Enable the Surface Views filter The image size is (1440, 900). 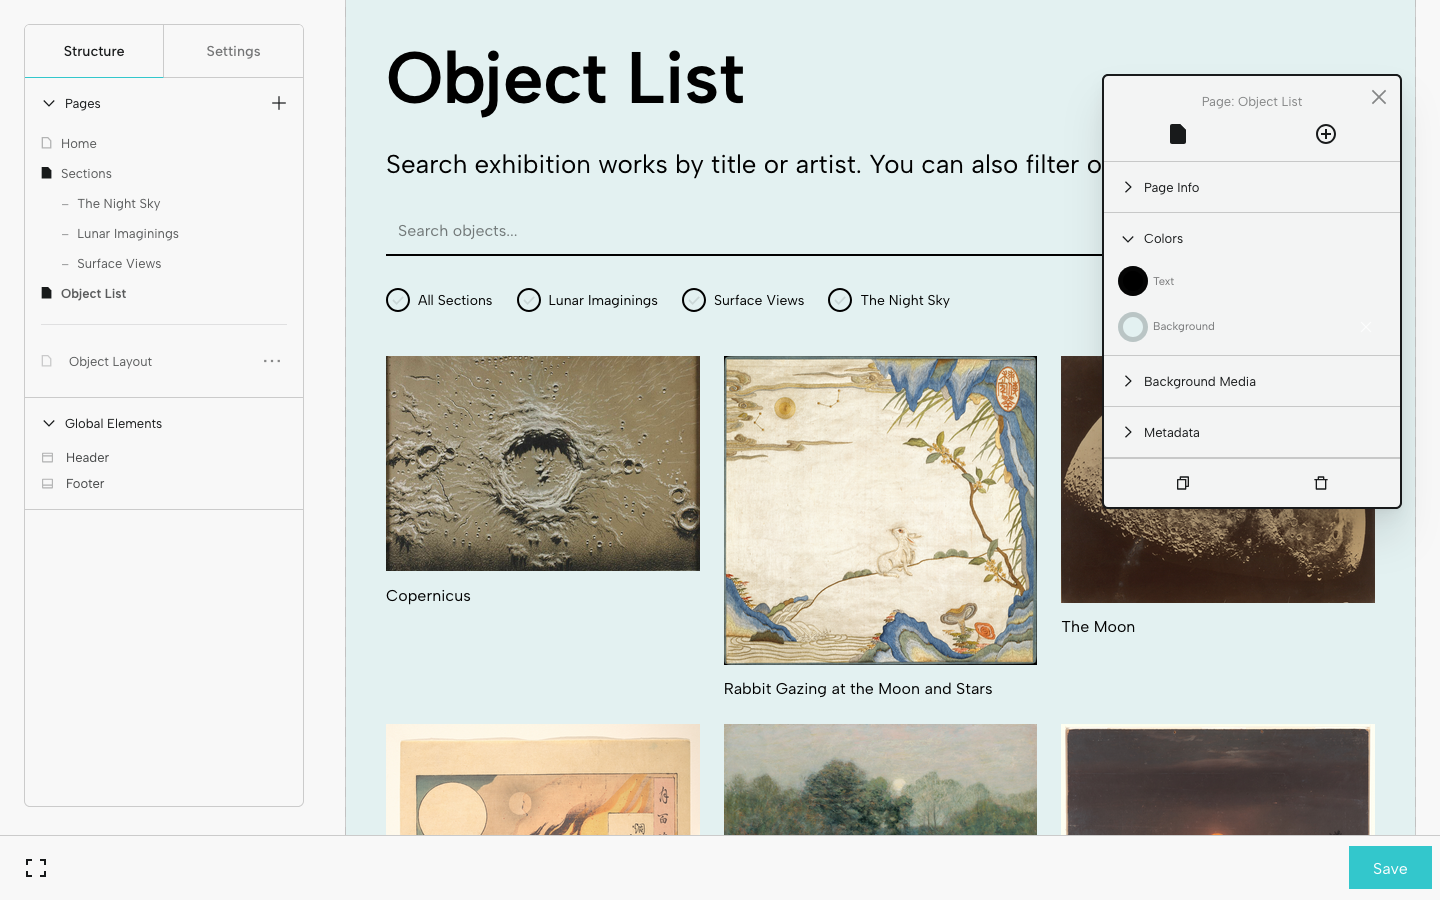point(694,300)
